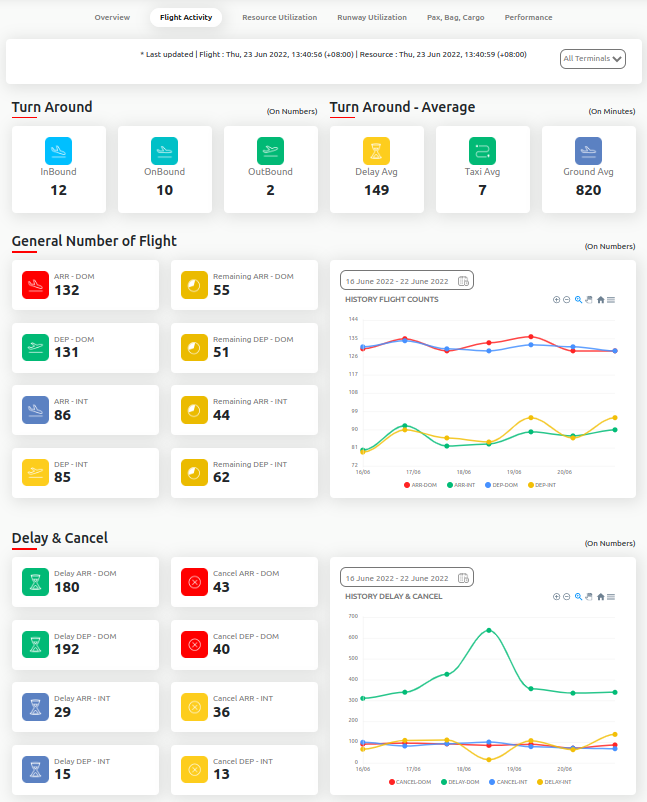The width and height of the screenshot is (647, 802).
Task: Open the Delay & Cancel chart hamburger menu
Action: pyautogui.click(x=611, y=597)
